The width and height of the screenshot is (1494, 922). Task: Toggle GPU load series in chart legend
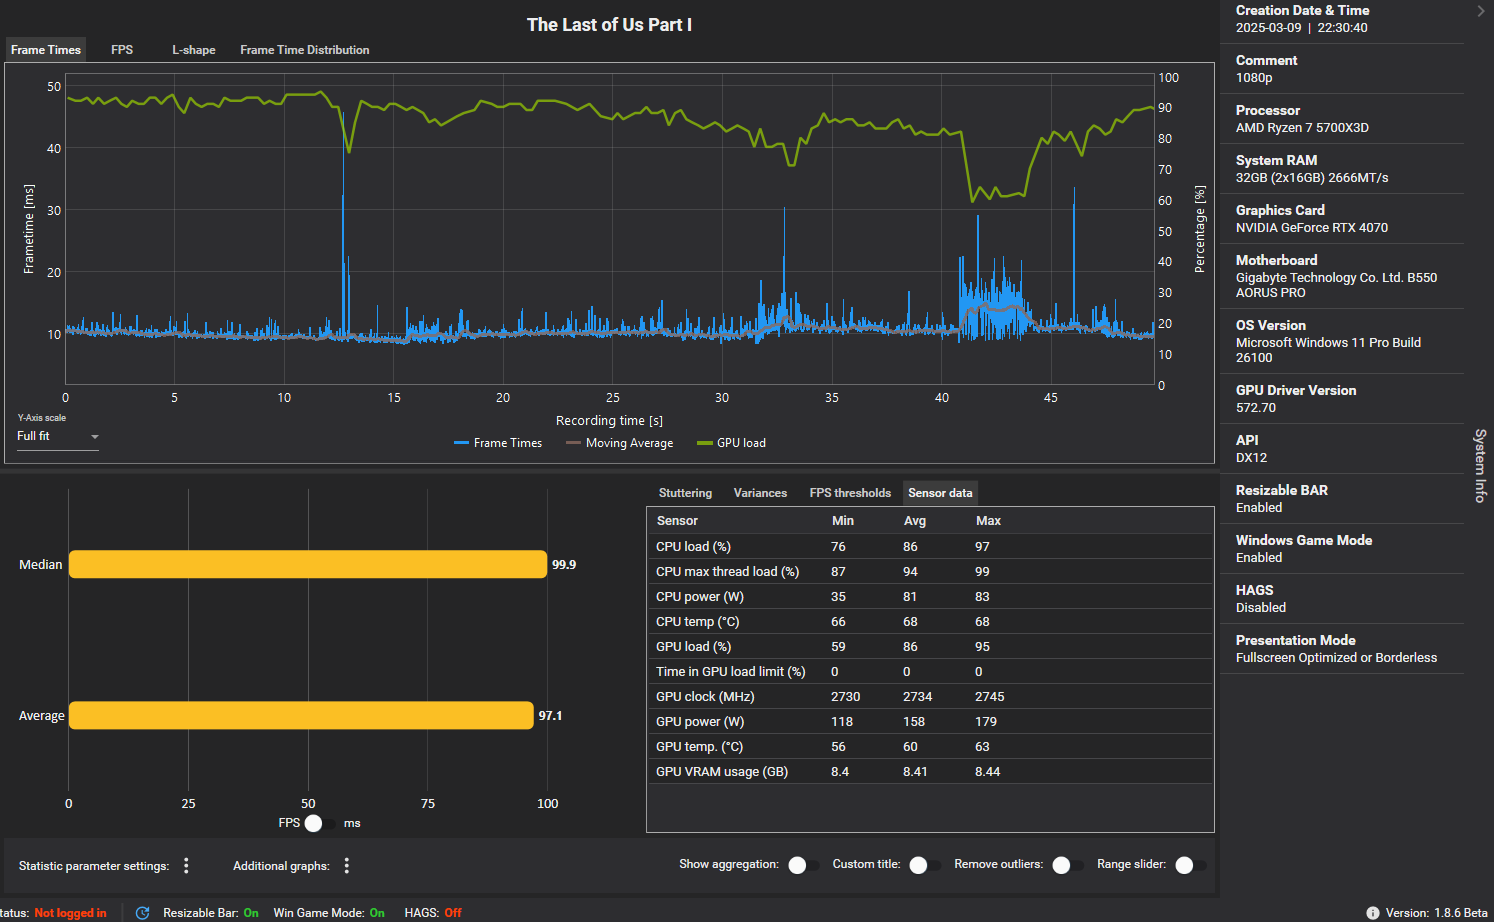(x=732, y=443)
